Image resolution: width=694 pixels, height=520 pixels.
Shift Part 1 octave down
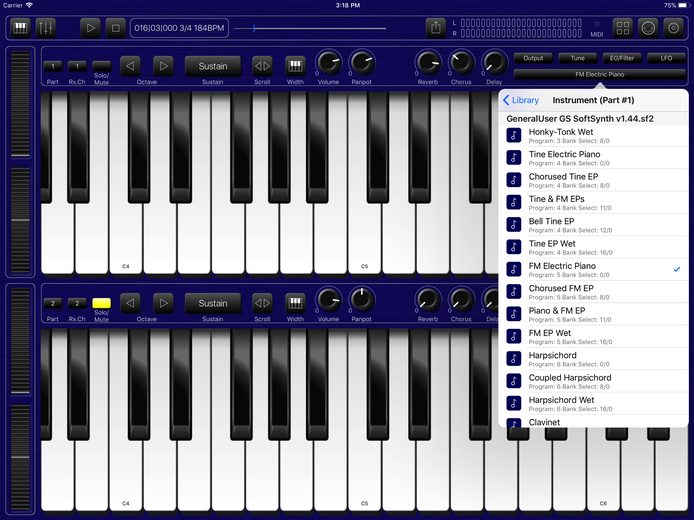[x=130, y=66]
